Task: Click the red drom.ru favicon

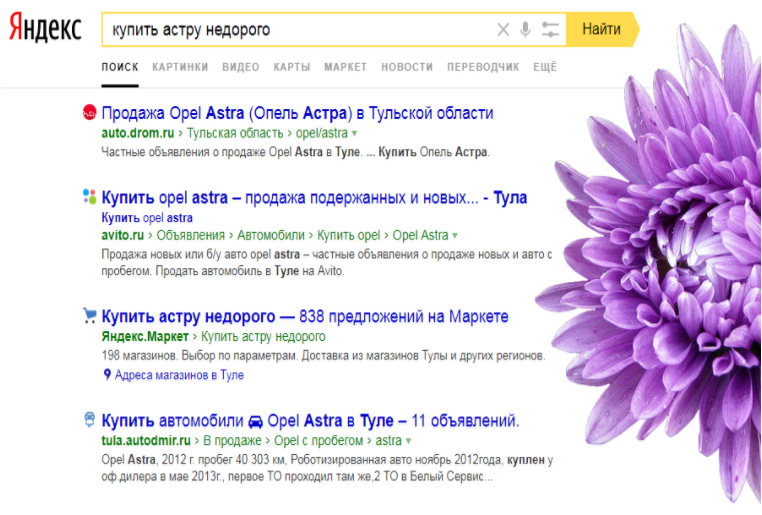Action: click(x=89, y=112)
